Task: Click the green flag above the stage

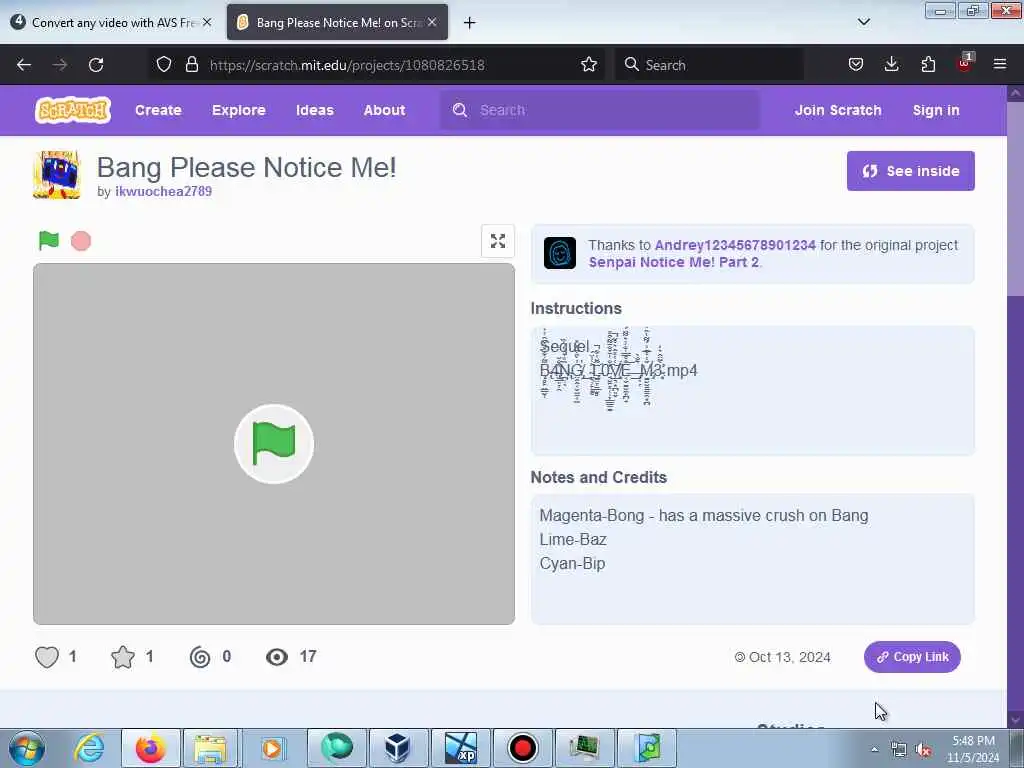Action: pyautogui.click(x=49, y=240)
